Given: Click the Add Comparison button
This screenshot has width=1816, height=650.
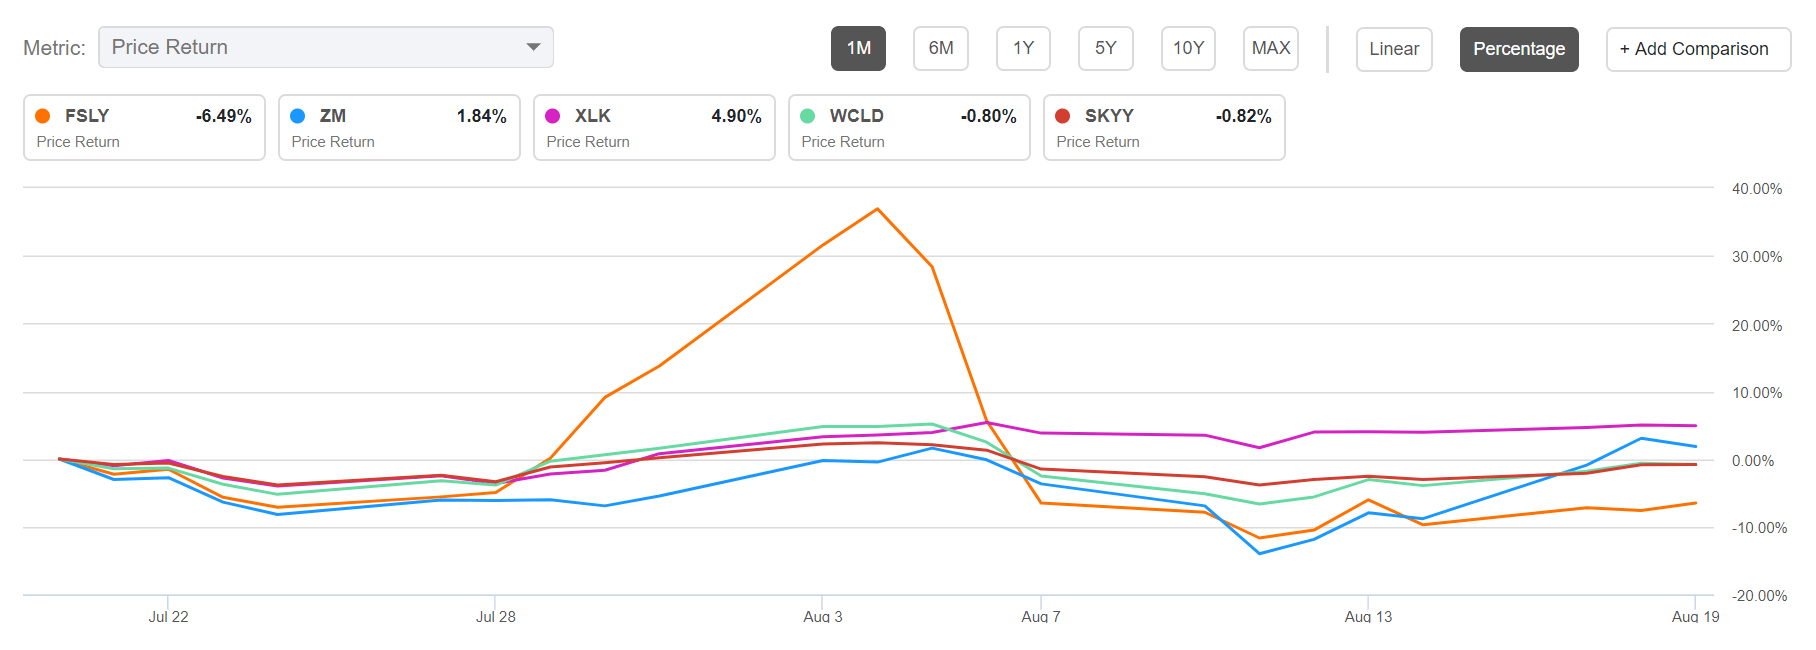Looking at the screenshot, I should (1698, 49).
